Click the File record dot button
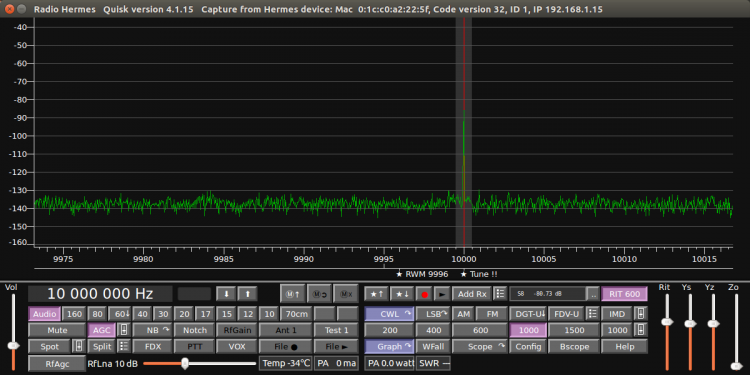The width and height of the screenshot is (750, 375). (286, 347)
